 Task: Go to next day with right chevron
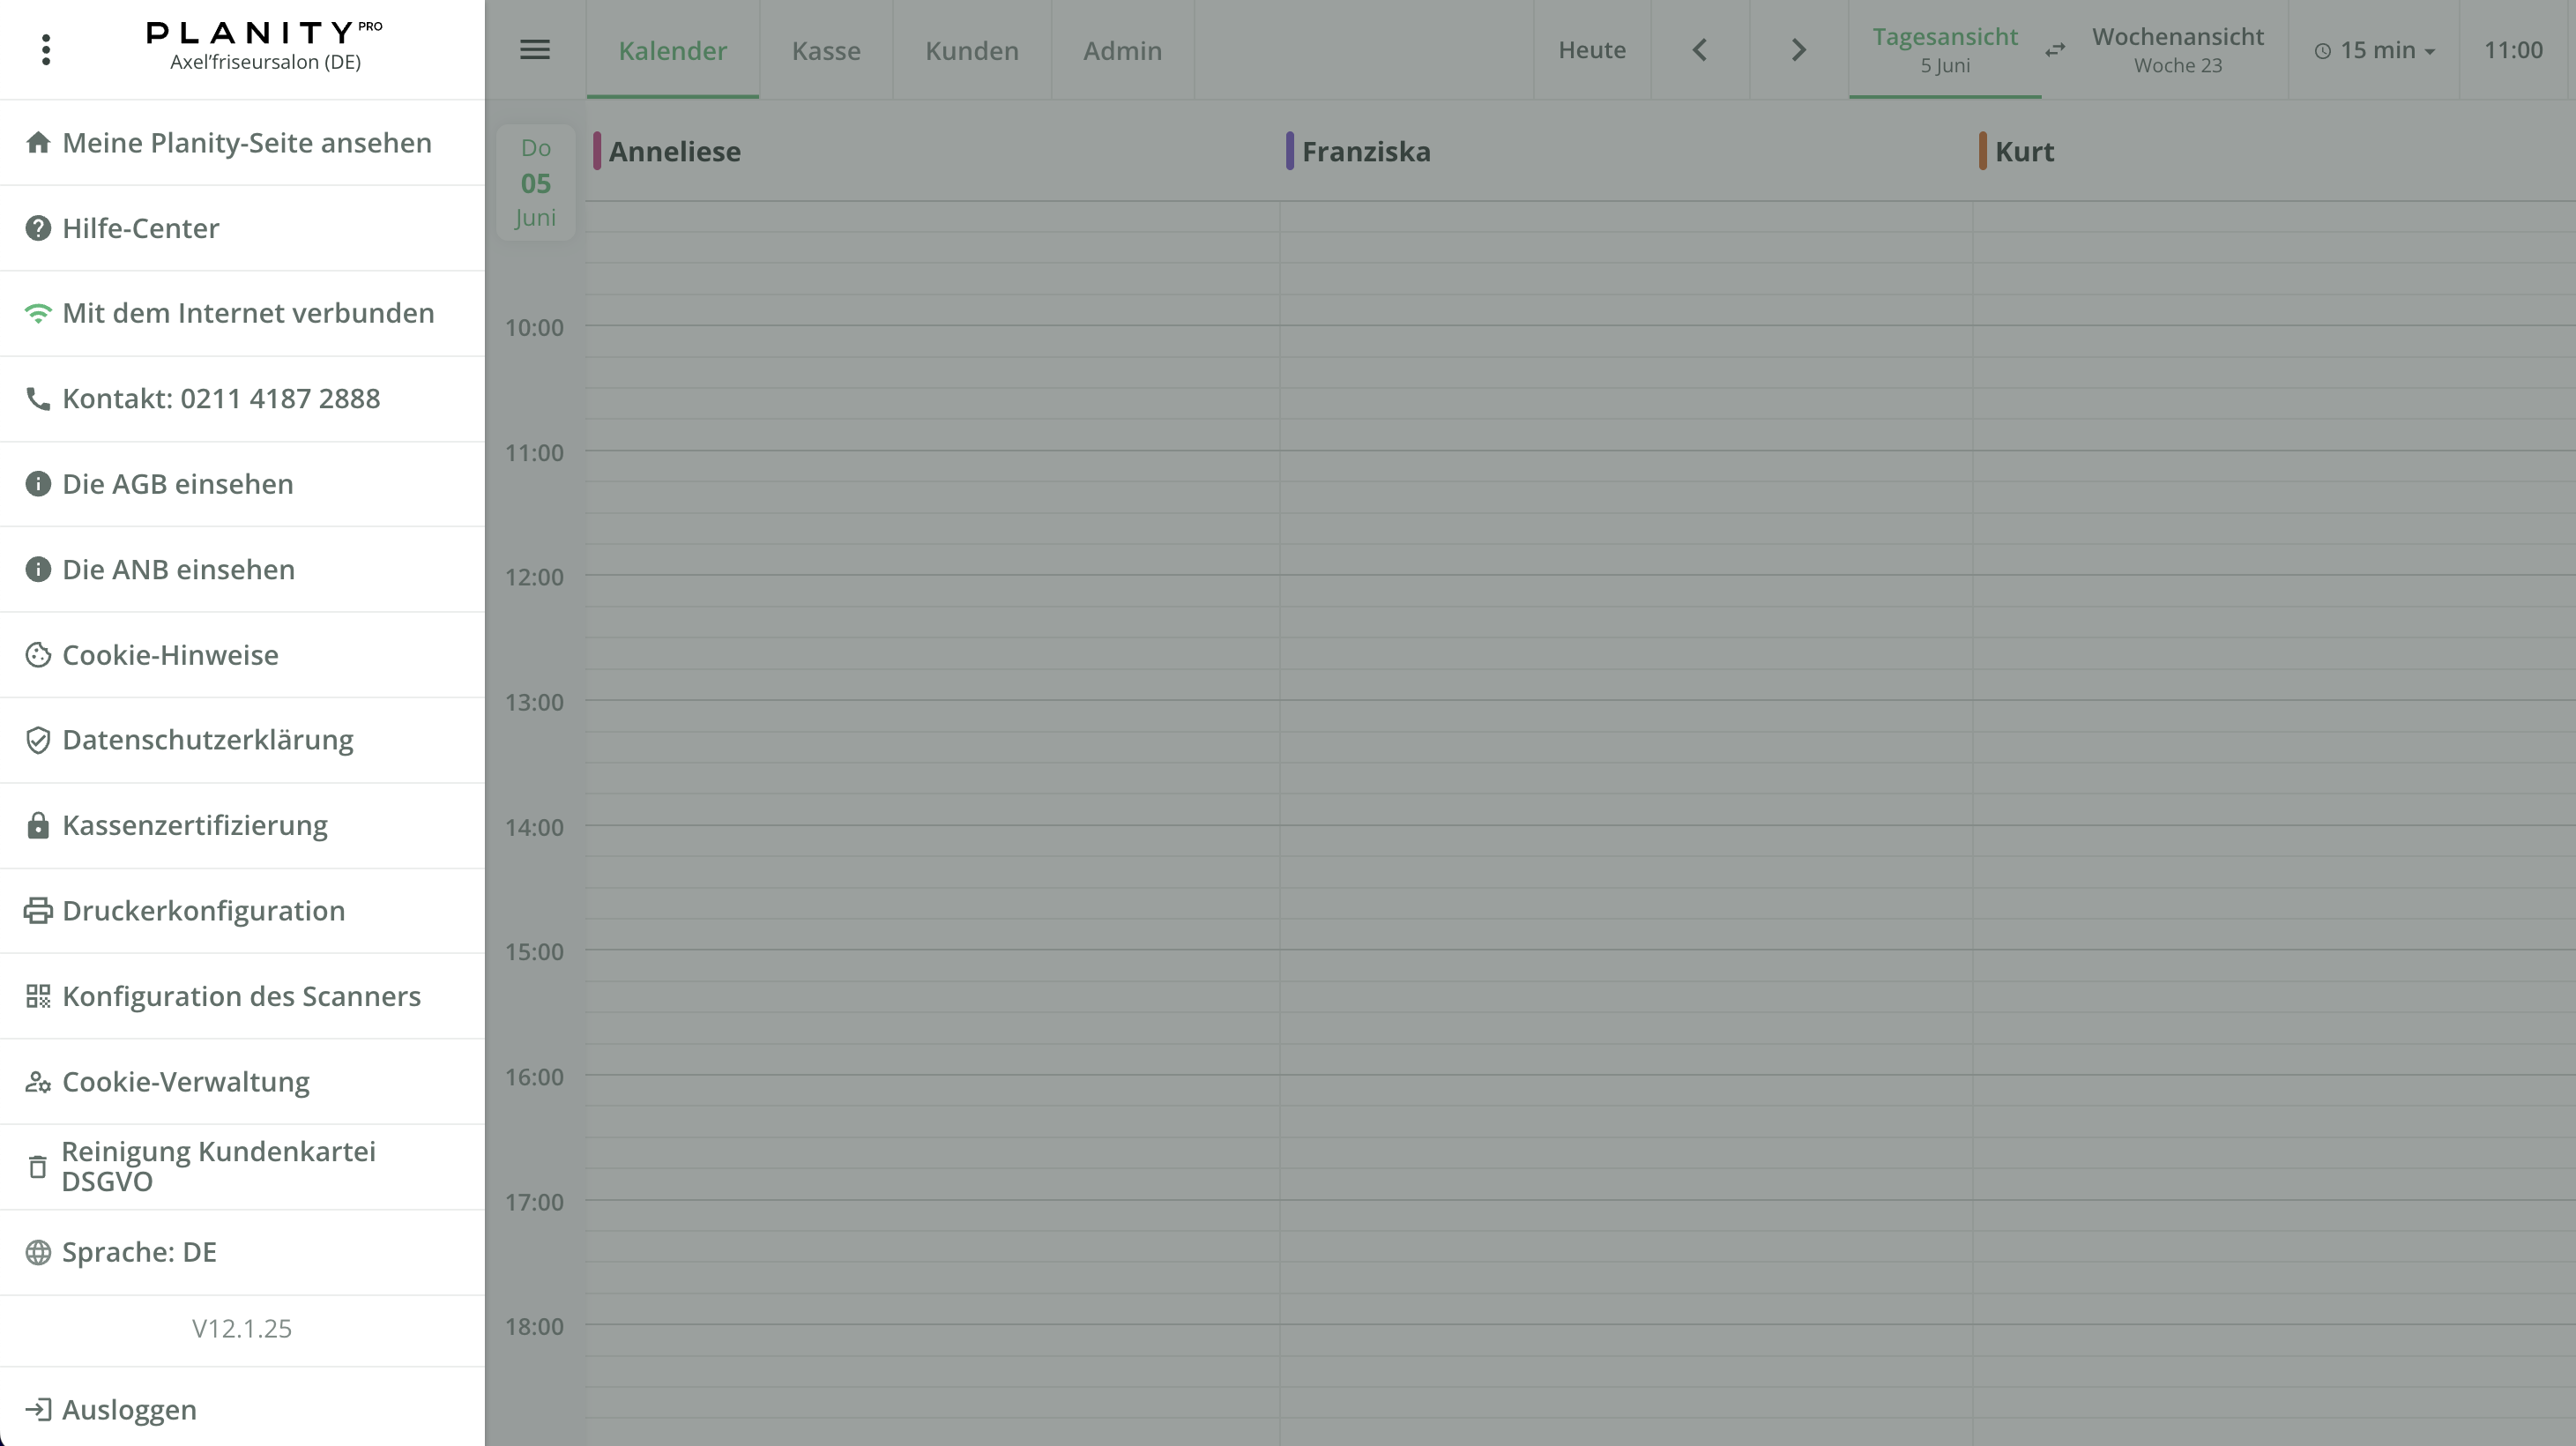click(x=1798, y=49)
